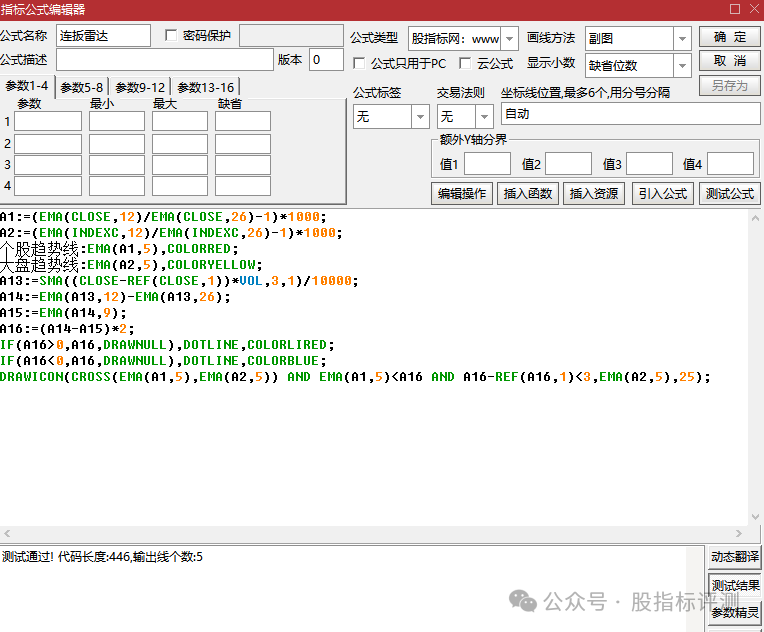Click the code line A16:=(A14-A15)*2
The width and height of the screenshot is (764, 632).
(x=67, y=329)
